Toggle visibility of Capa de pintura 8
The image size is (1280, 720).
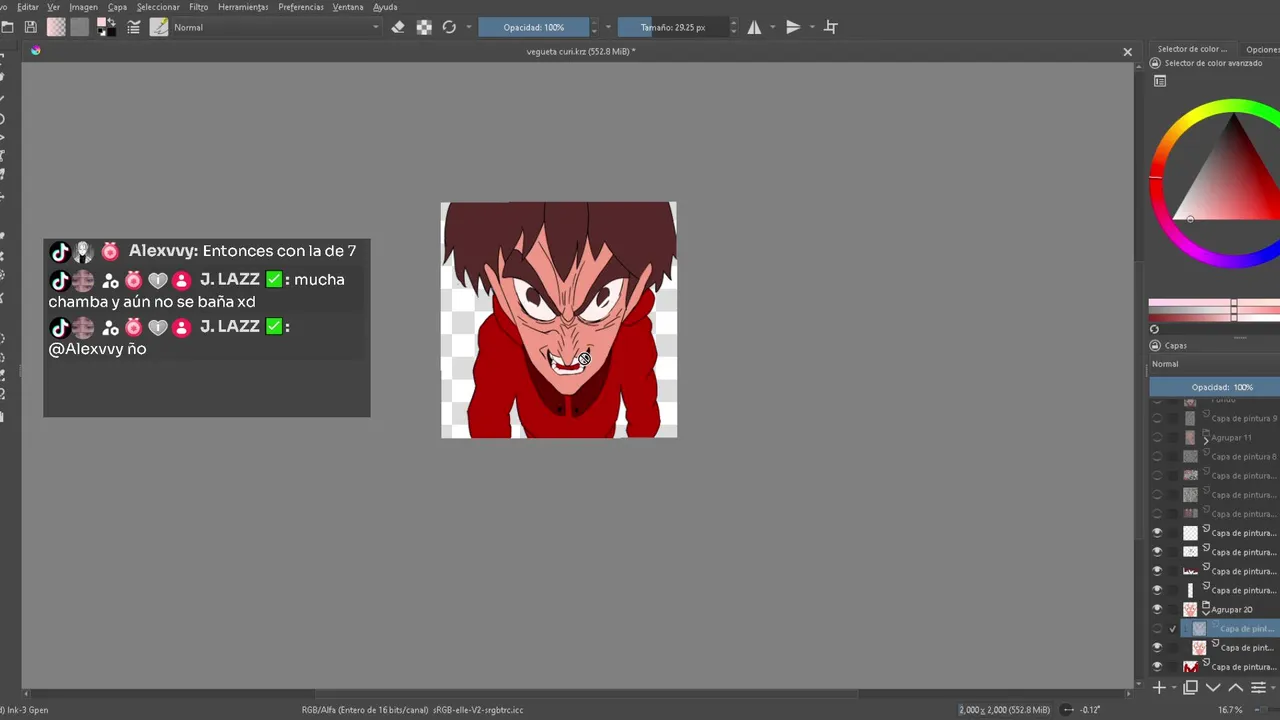coord(1157,456)
